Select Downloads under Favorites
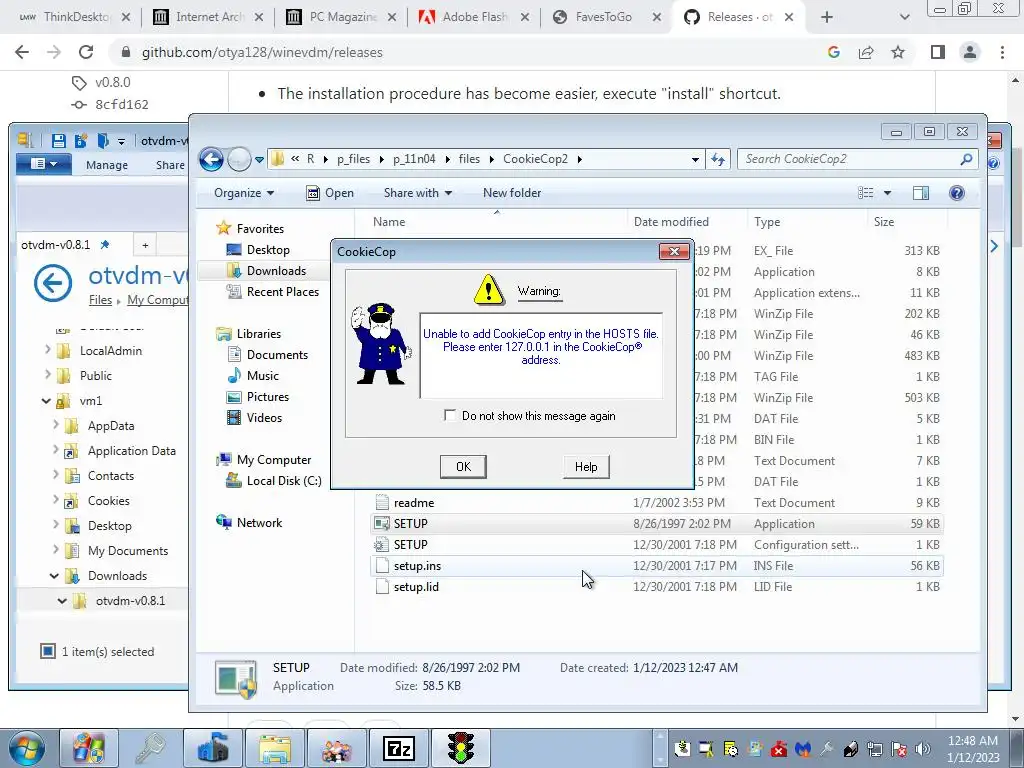This screenshot has width=1024, height=768. [x=276, y=270]
